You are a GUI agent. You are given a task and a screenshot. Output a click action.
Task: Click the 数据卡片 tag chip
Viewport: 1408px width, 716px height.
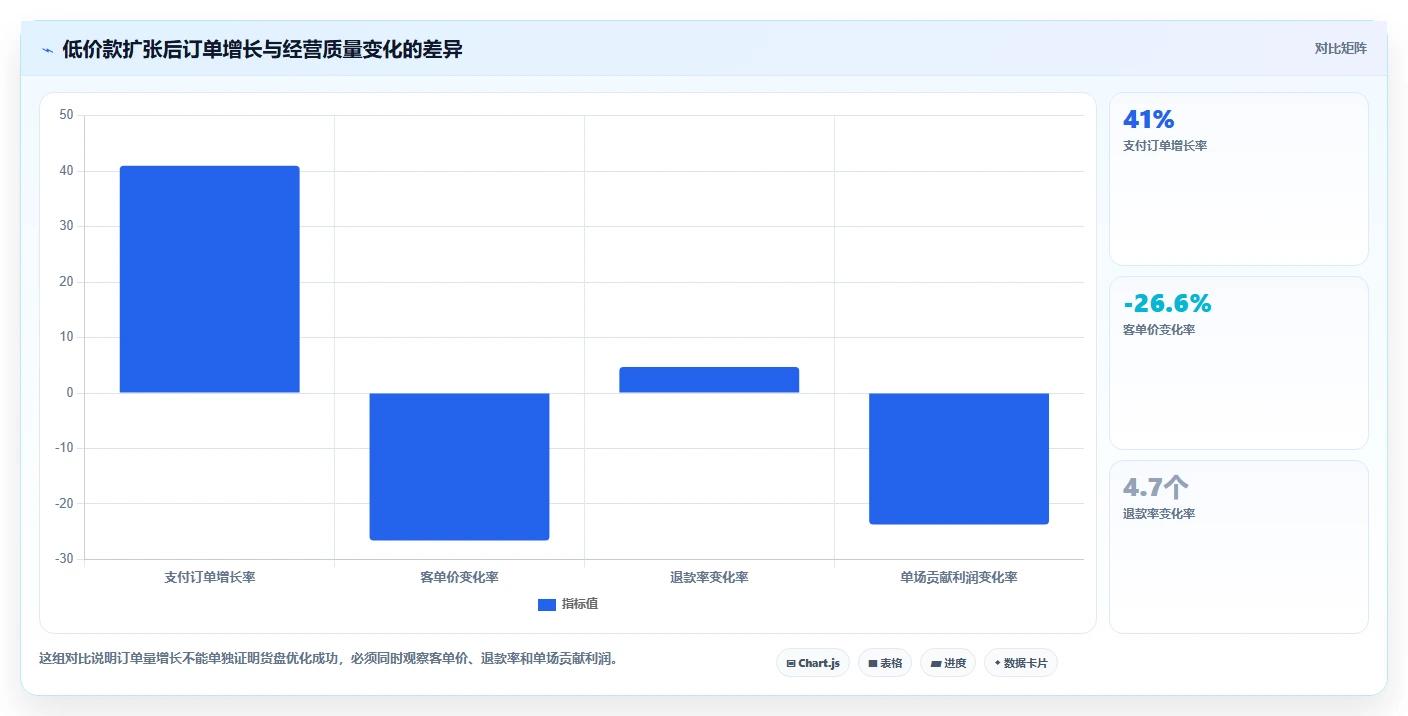(1021, 663)
